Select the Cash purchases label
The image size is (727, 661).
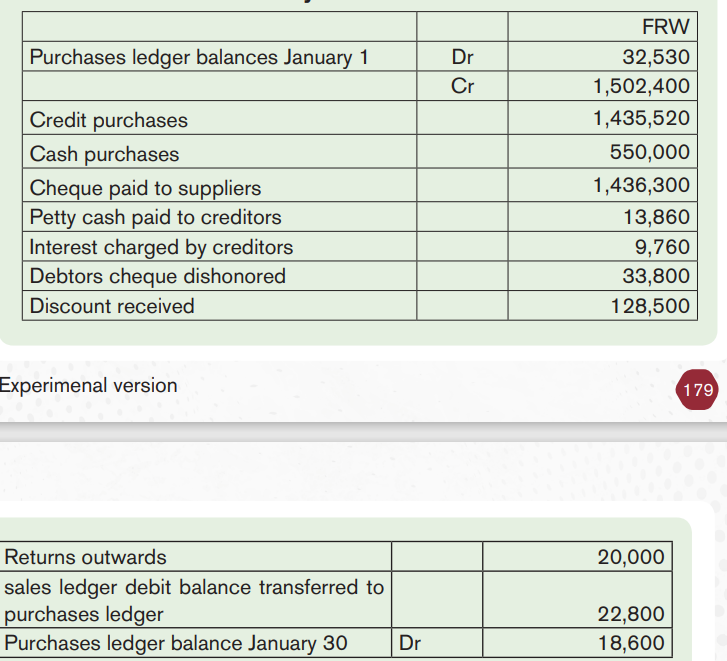[x=104, y=154]
